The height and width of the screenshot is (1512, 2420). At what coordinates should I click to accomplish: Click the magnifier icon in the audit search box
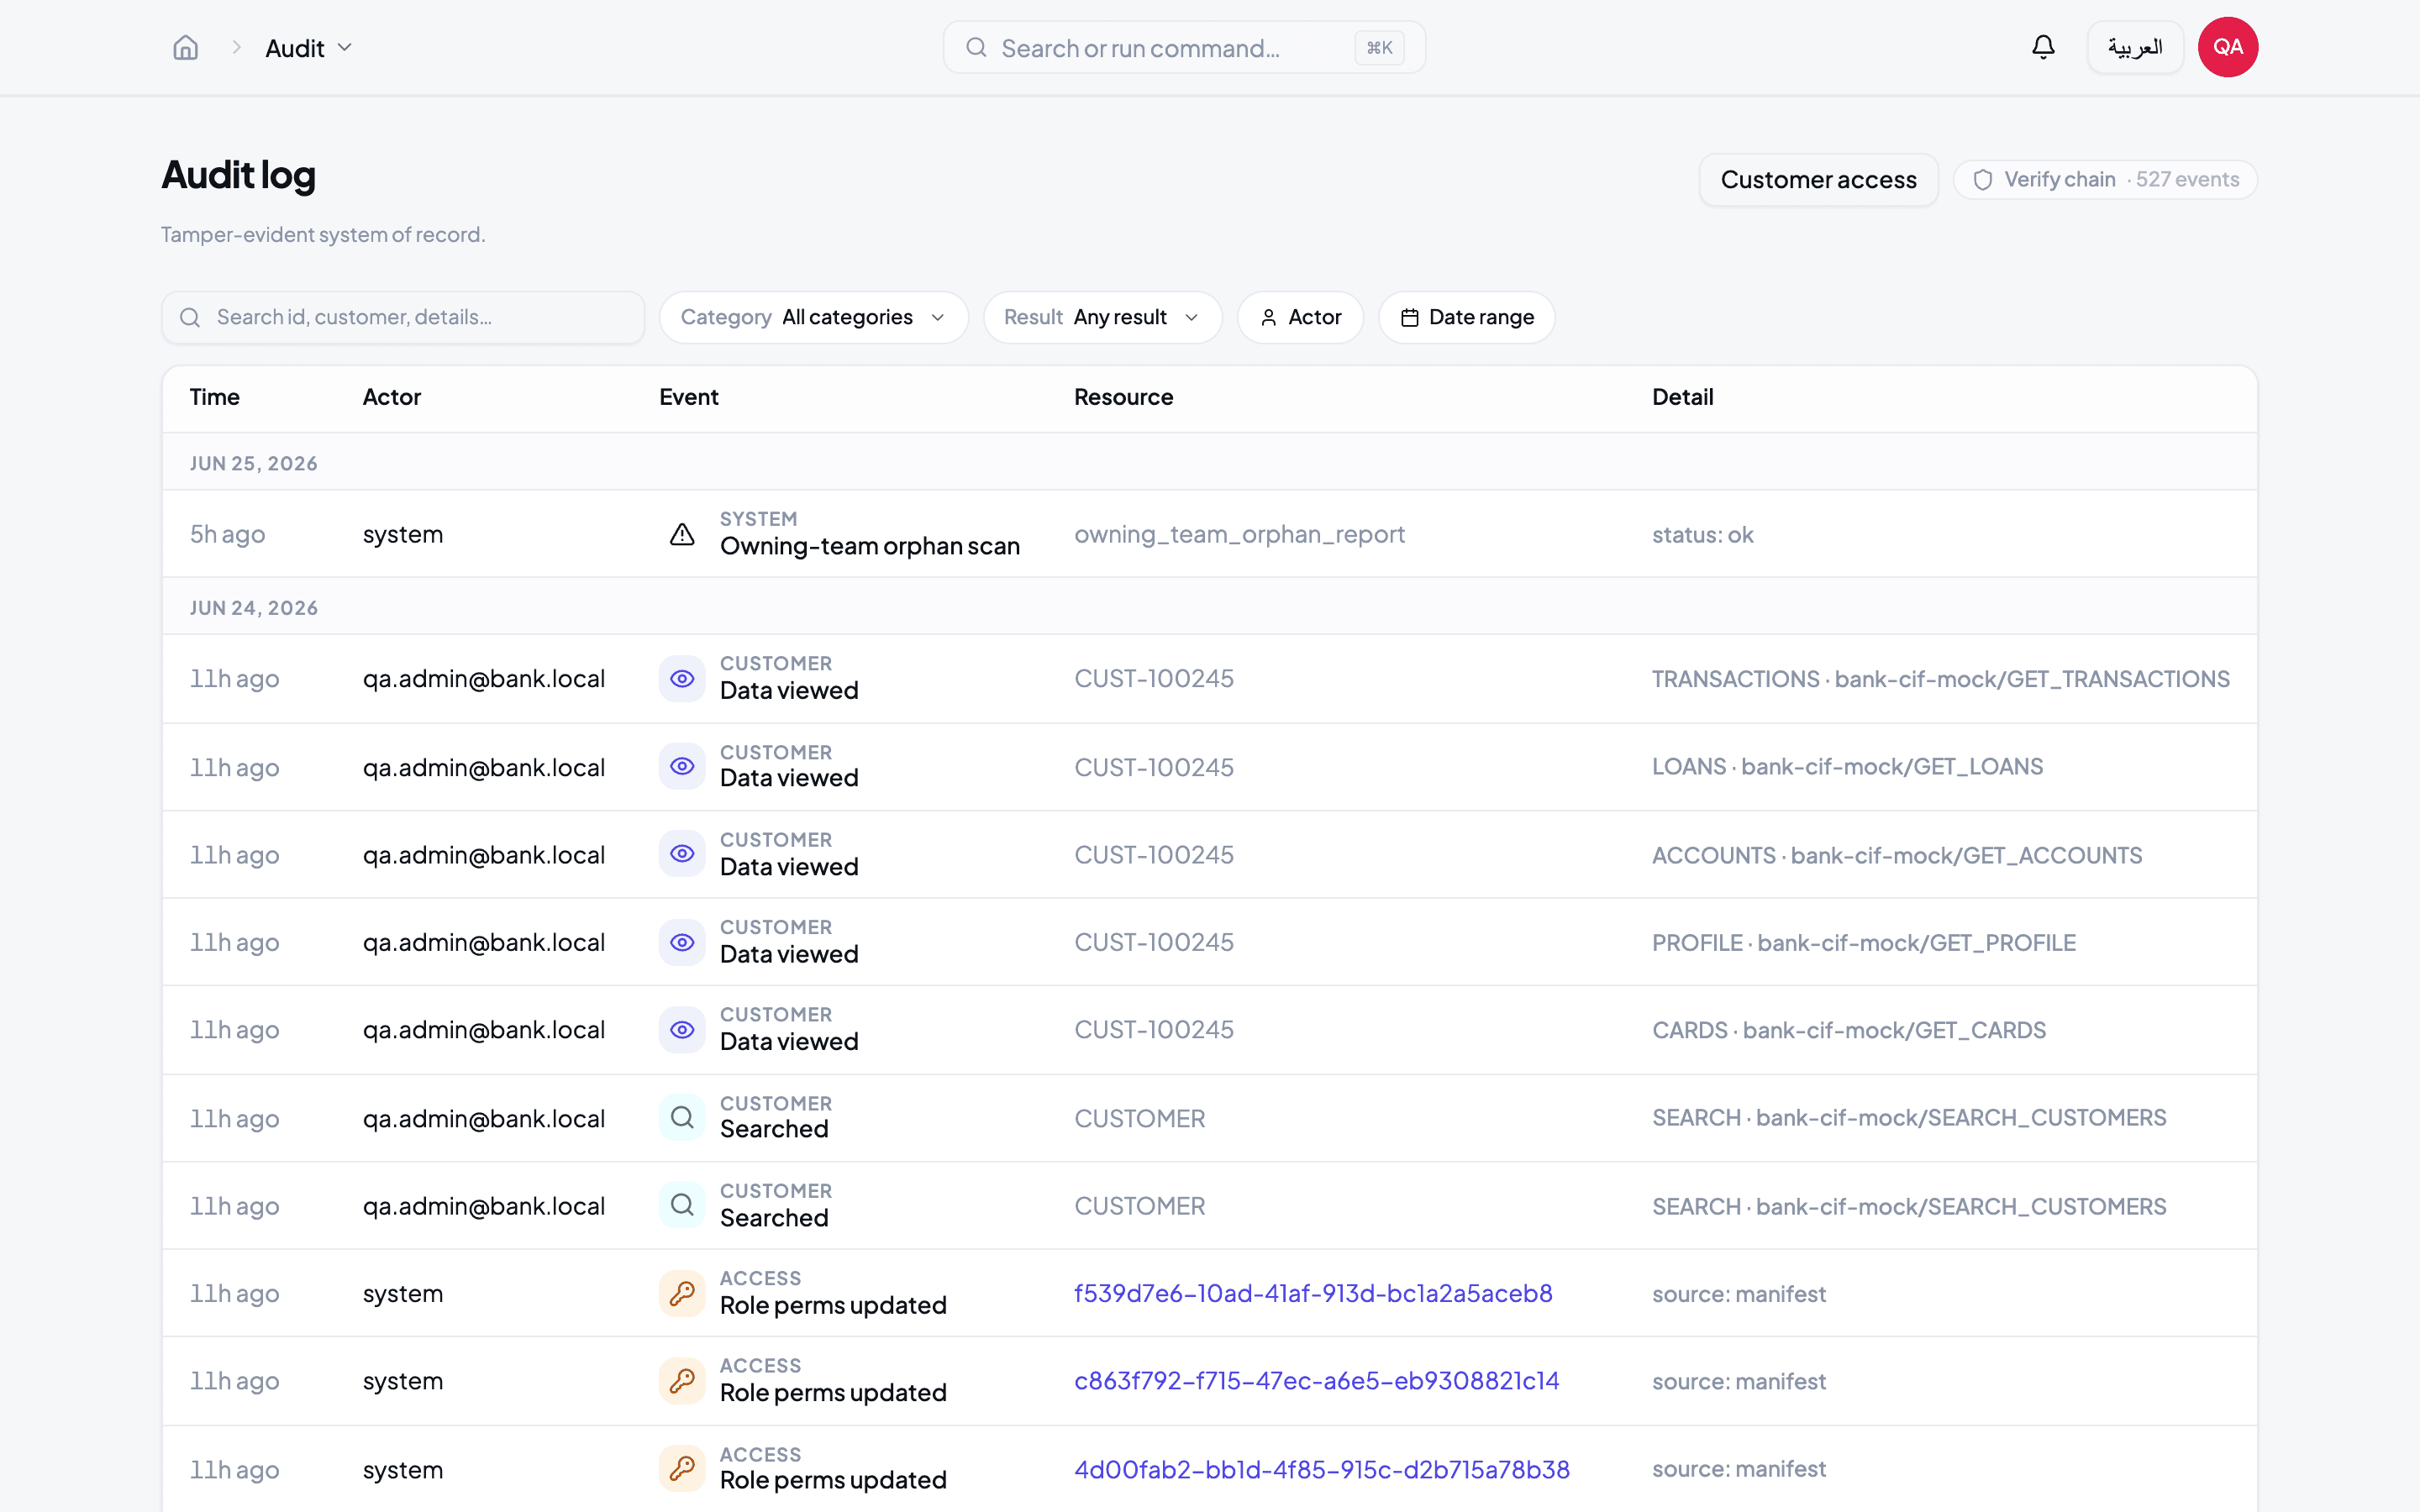tap(189, 318)
